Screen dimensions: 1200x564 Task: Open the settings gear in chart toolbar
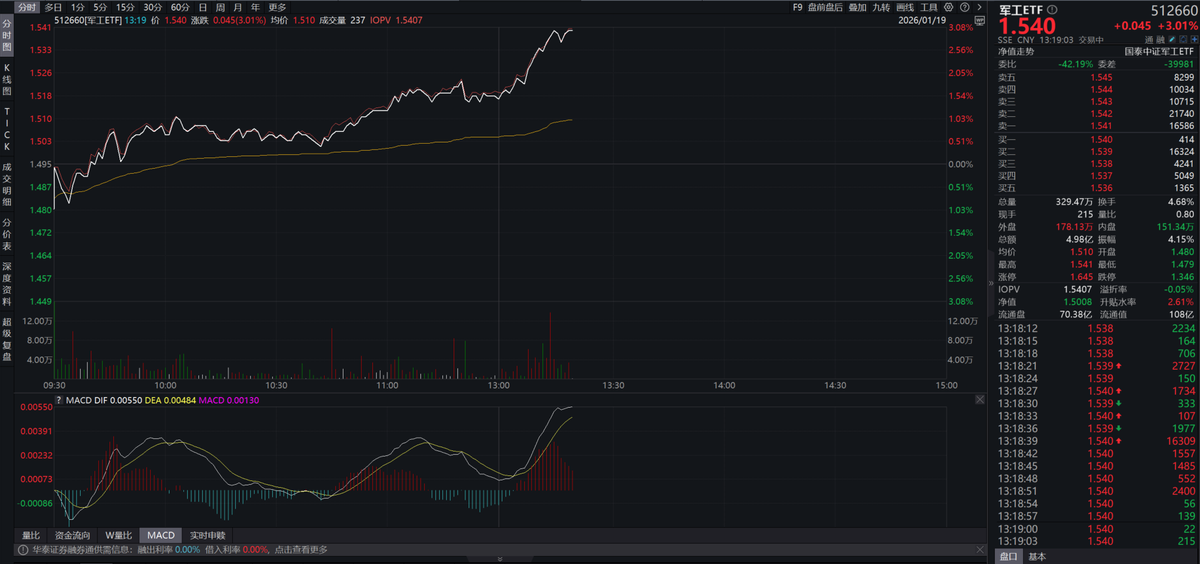(x=946, y=7)
